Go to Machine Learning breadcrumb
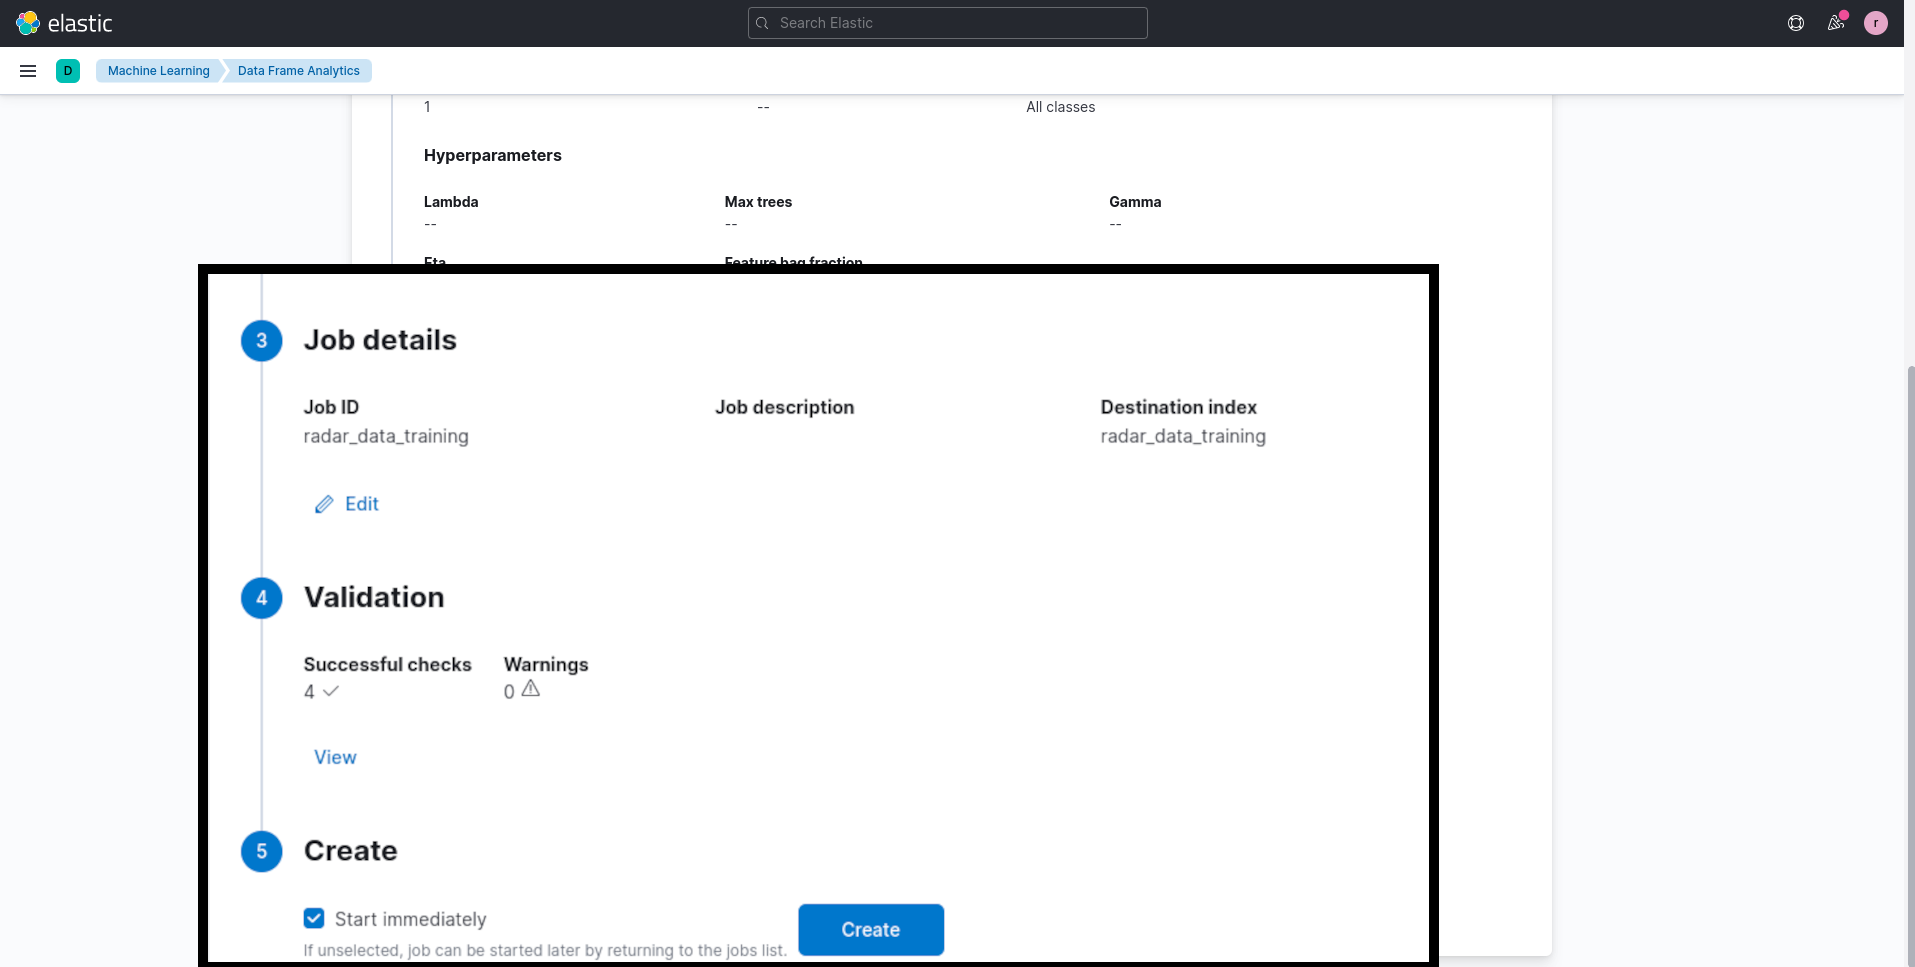The width and height of the screenshot is (1915, 967). coord(158,71)
